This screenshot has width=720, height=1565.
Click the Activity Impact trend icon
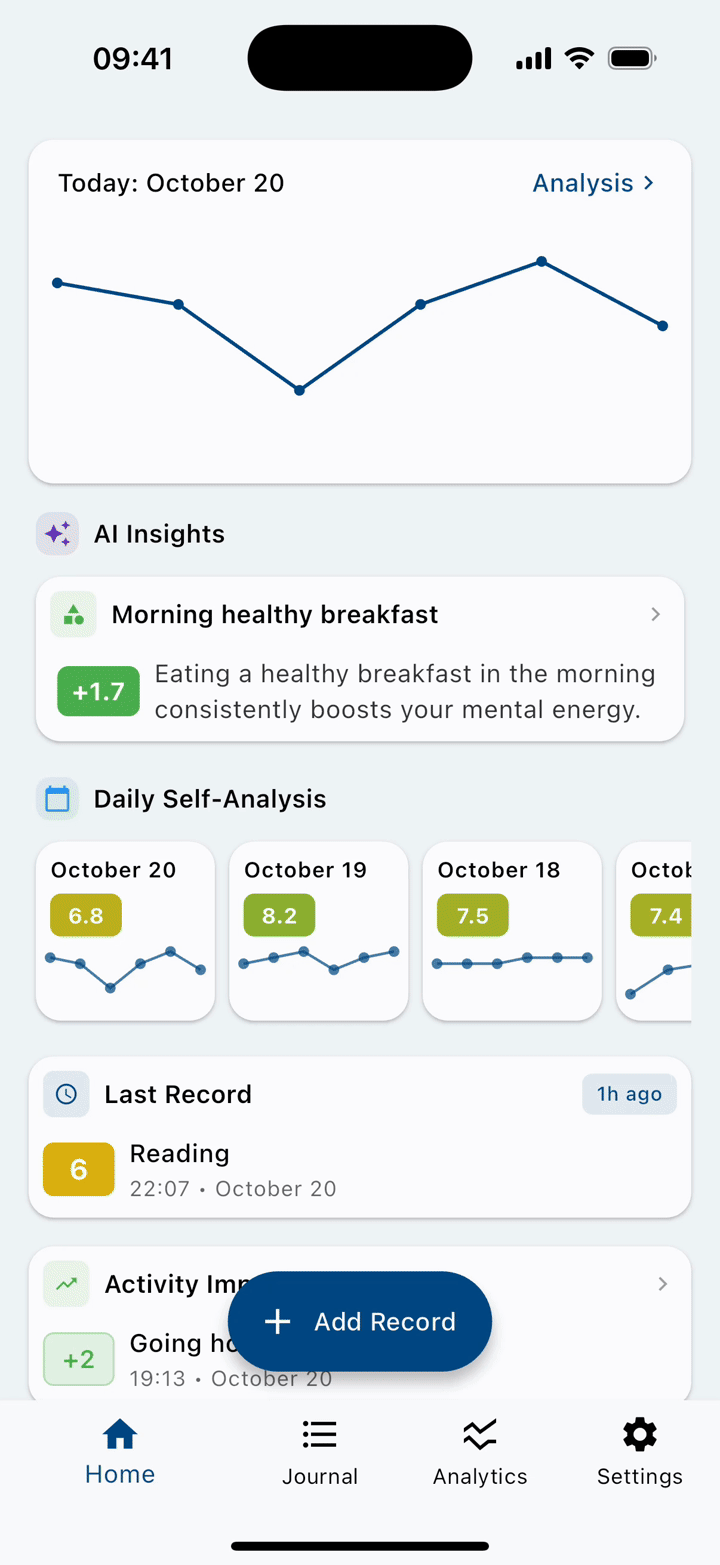(x=65, y=1283)
